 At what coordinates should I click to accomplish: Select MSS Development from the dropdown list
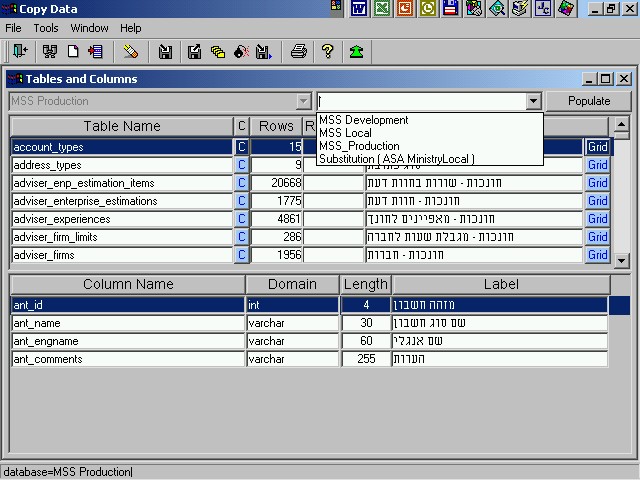click(x=364, y=120)
